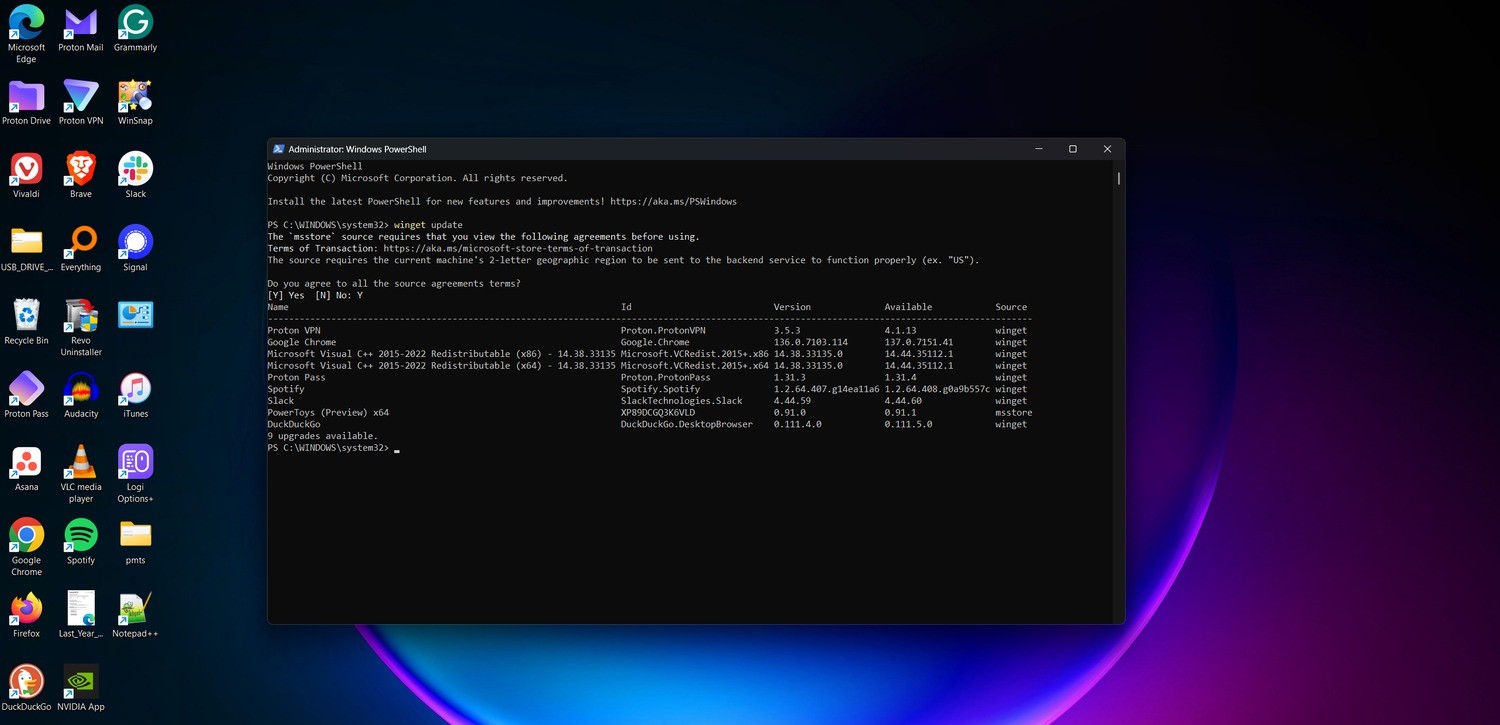Click 'SlackTechnologies.Slack' in the table
The width and height of the screenshot is (1500, 725).
pyautogui.click(x=681, y=401)
